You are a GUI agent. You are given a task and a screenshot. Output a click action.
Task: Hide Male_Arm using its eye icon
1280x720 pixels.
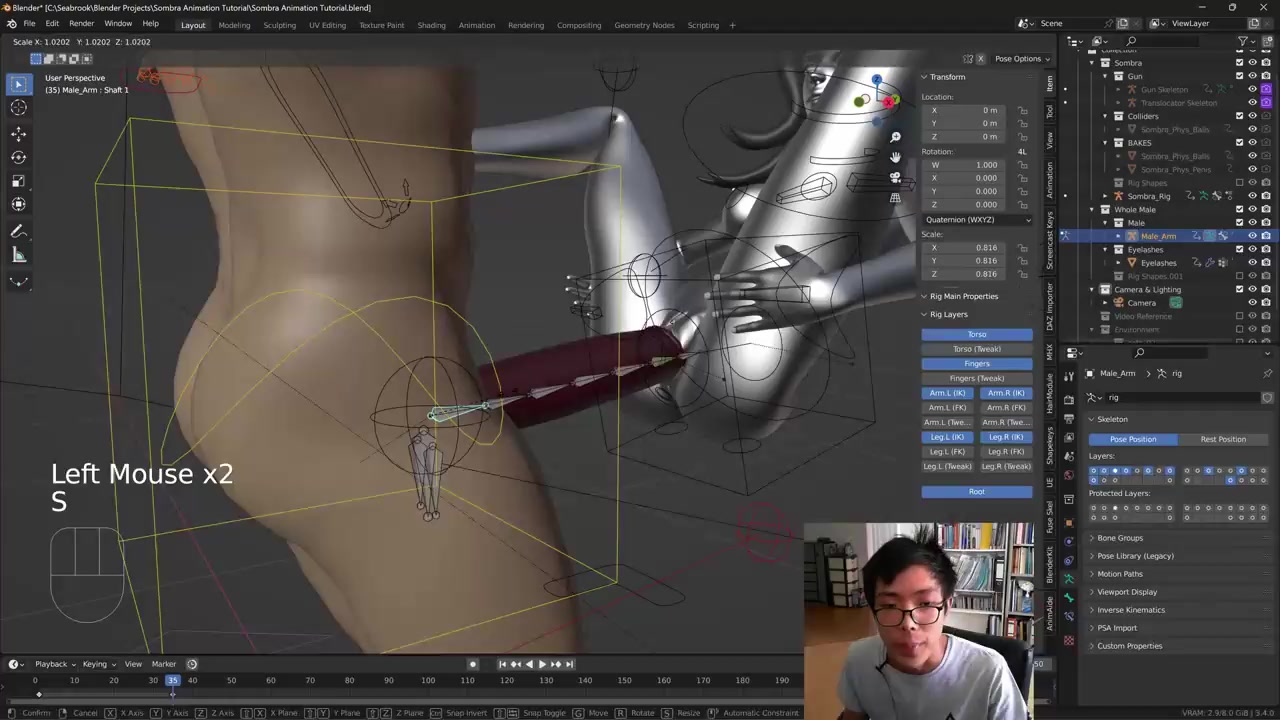[1252, 236]
